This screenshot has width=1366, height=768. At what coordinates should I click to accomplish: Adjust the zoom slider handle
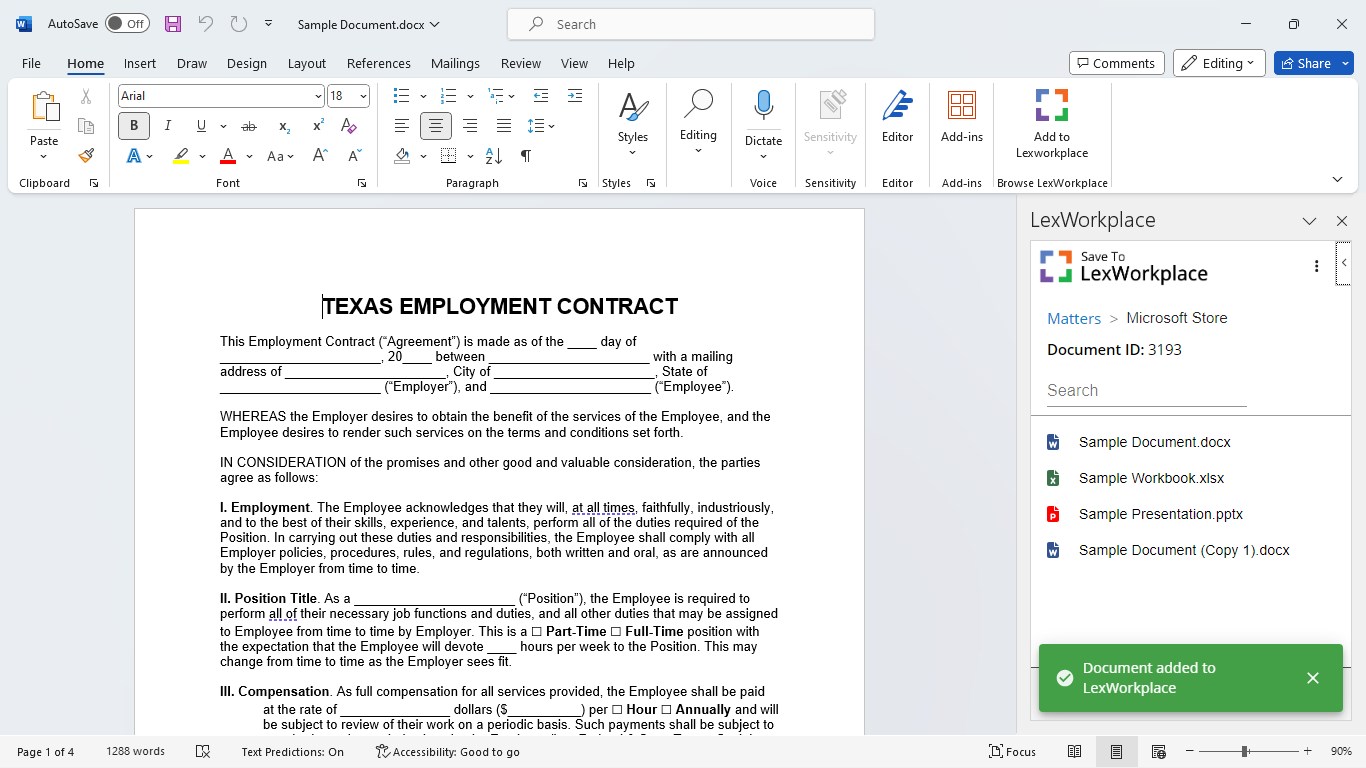(x=1245, y=751)
